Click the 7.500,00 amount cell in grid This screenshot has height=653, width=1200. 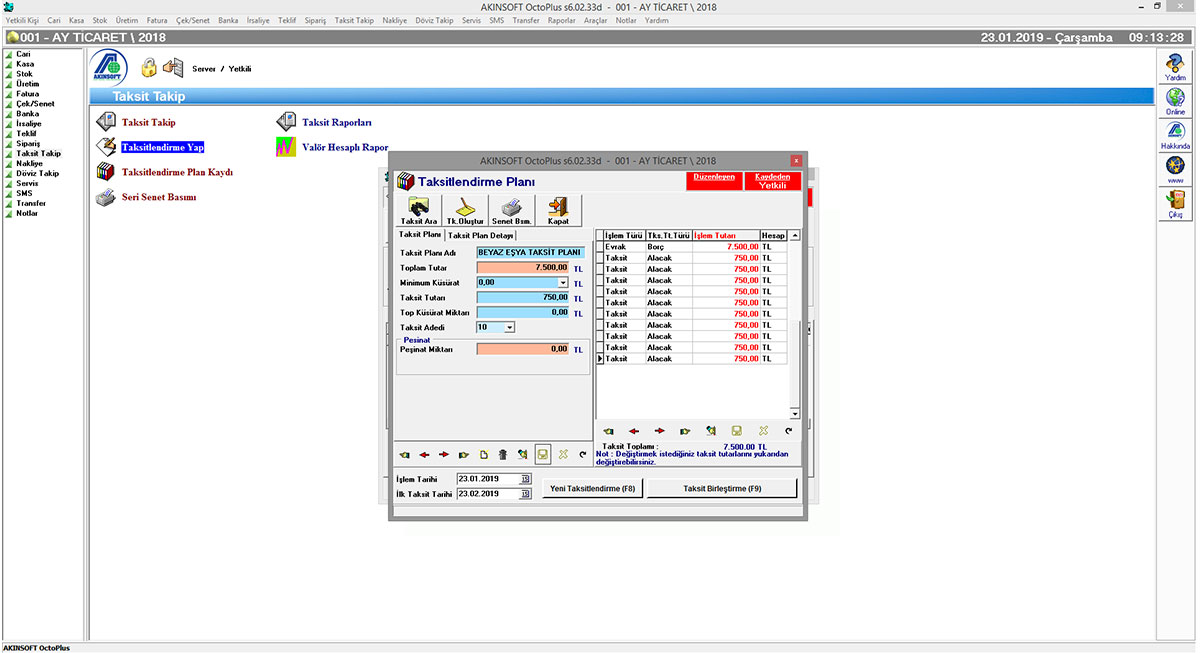pos(726,246)
